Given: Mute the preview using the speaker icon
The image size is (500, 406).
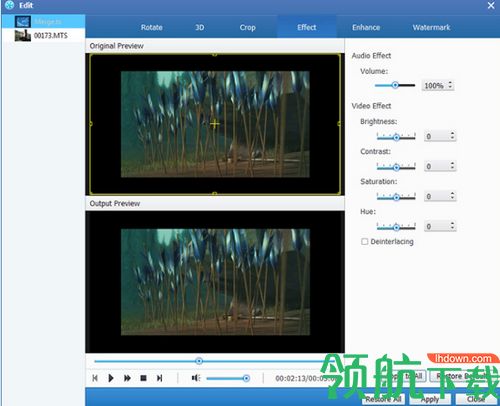Looking at the screenshot, I should (196, 378).
